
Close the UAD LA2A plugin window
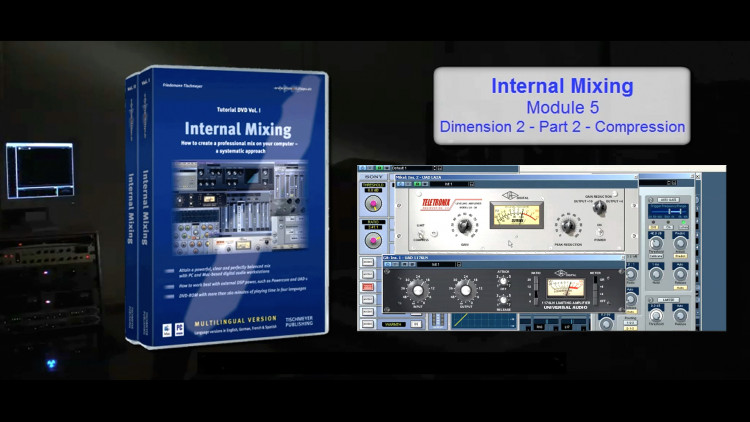tap(636, 177)
